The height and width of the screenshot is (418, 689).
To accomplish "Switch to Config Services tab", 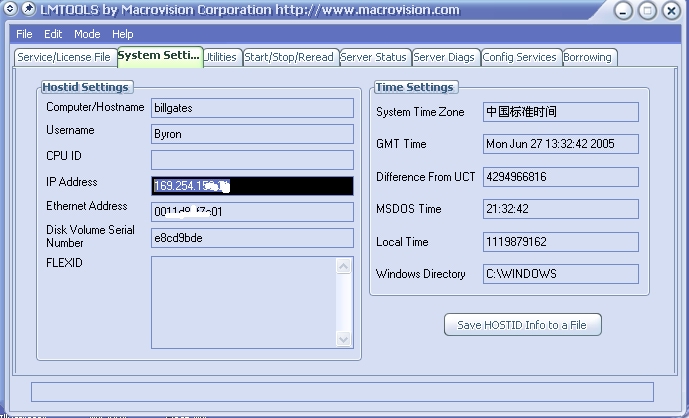I will [520, 57].
